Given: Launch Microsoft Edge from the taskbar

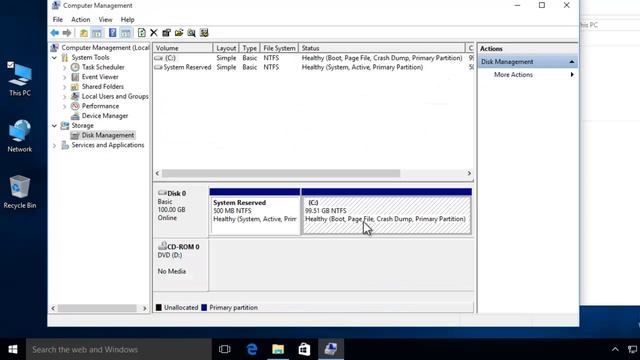Looking at the screenshot, I should 252,349.
